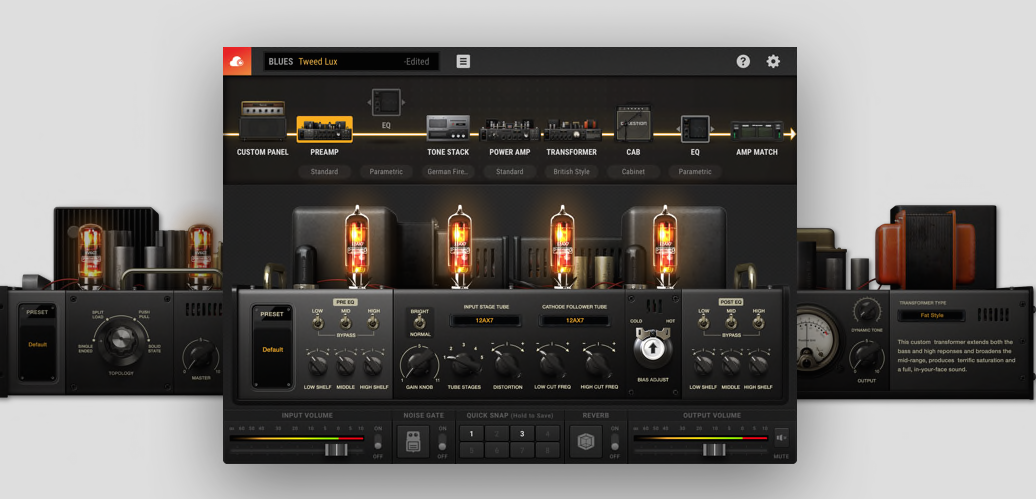Select the highlighted Preamp module
Viewport: 1036px width, 499px height.
click(324, 130)
